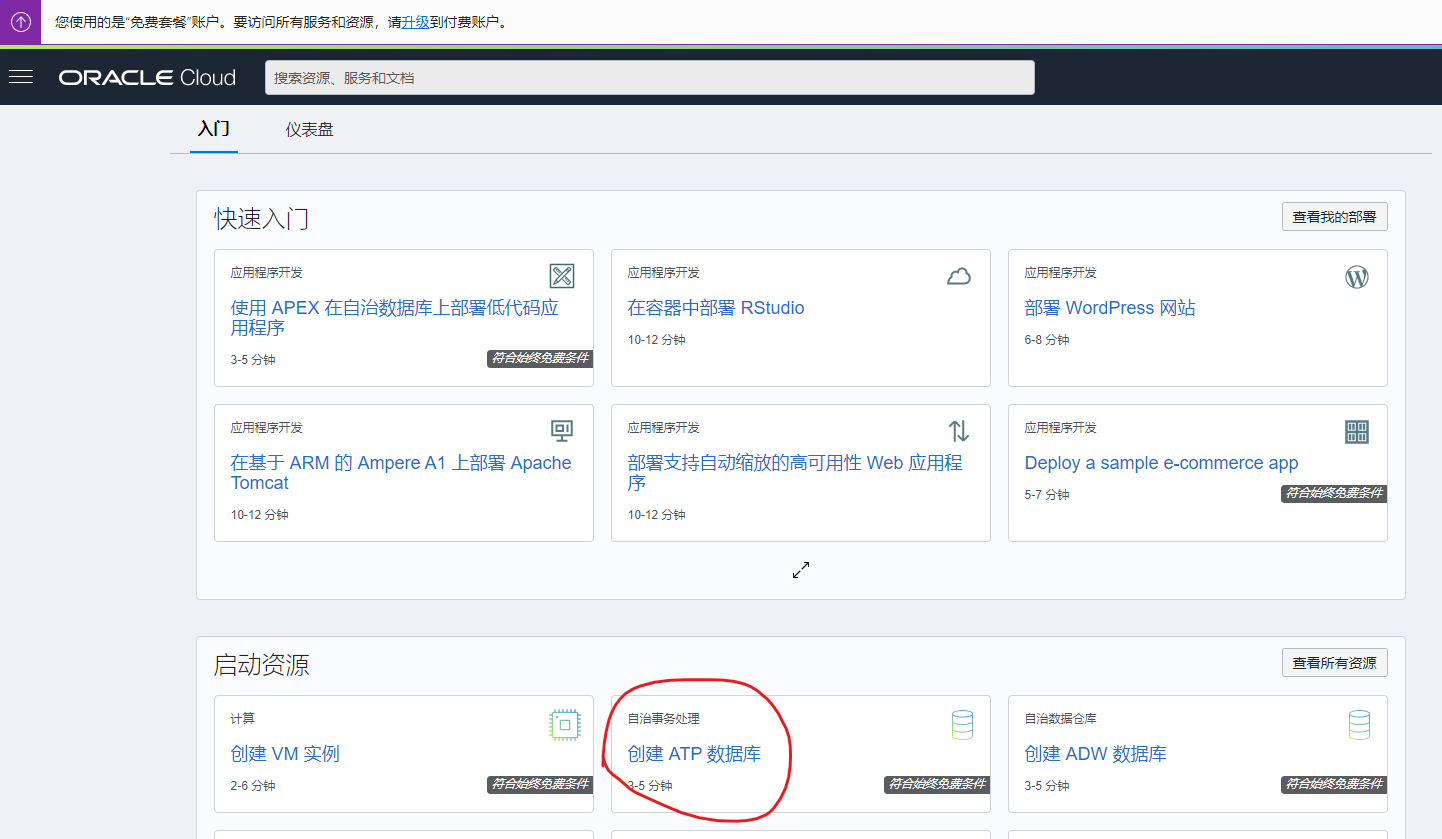
Task: Open 在容器中部署 RStudio link
Action: tap(716, 308)
